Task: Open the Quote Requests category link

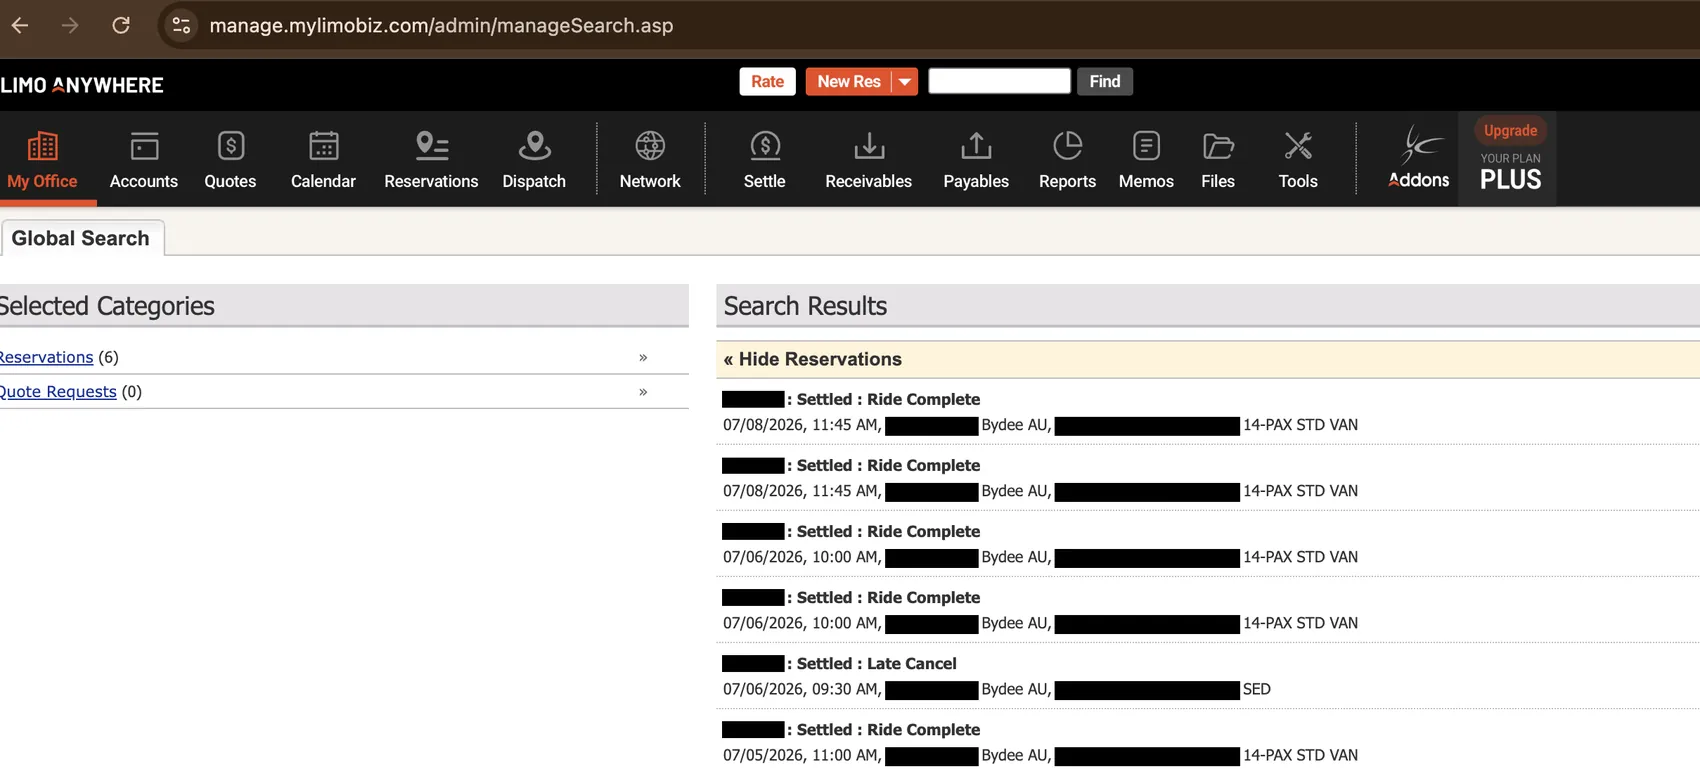Action: click(58, 391)
